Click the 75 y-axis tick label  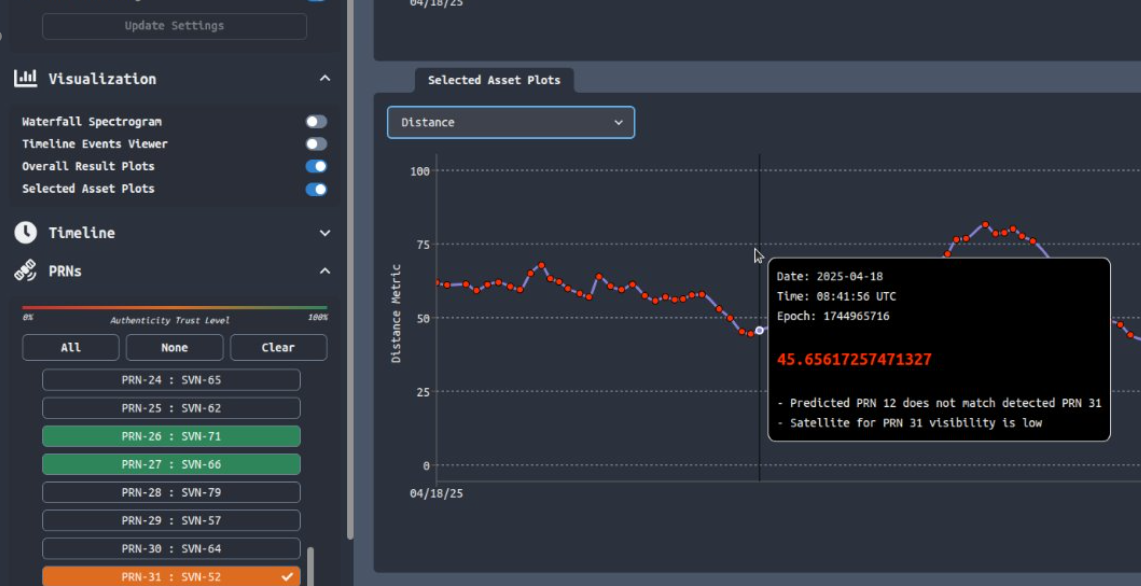point(423,245)
